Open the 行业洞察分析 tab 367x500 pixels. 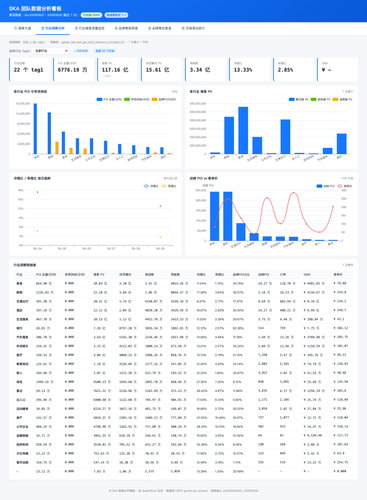(x=53, y=28)
